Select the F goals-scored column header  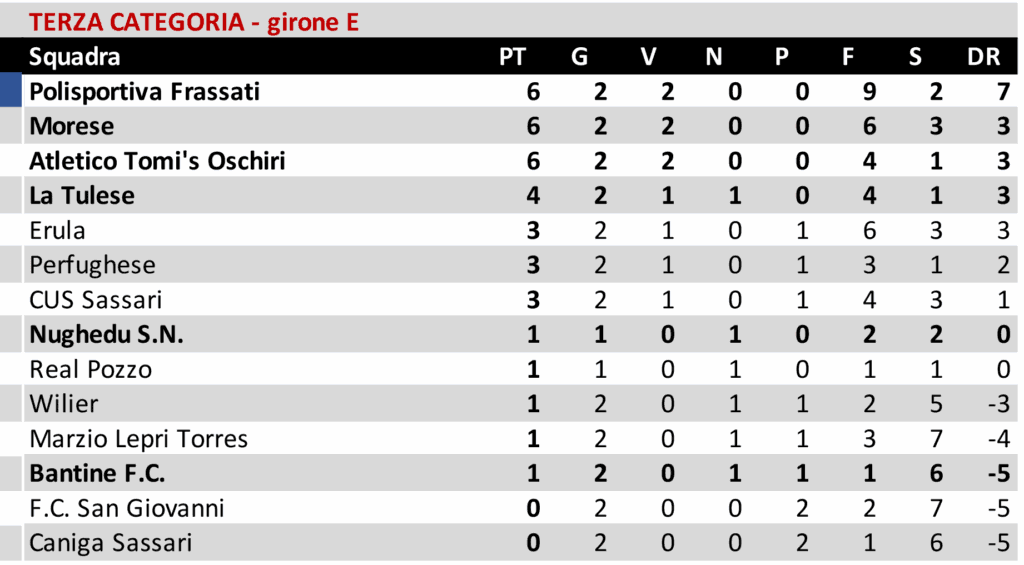pos(848,57)
